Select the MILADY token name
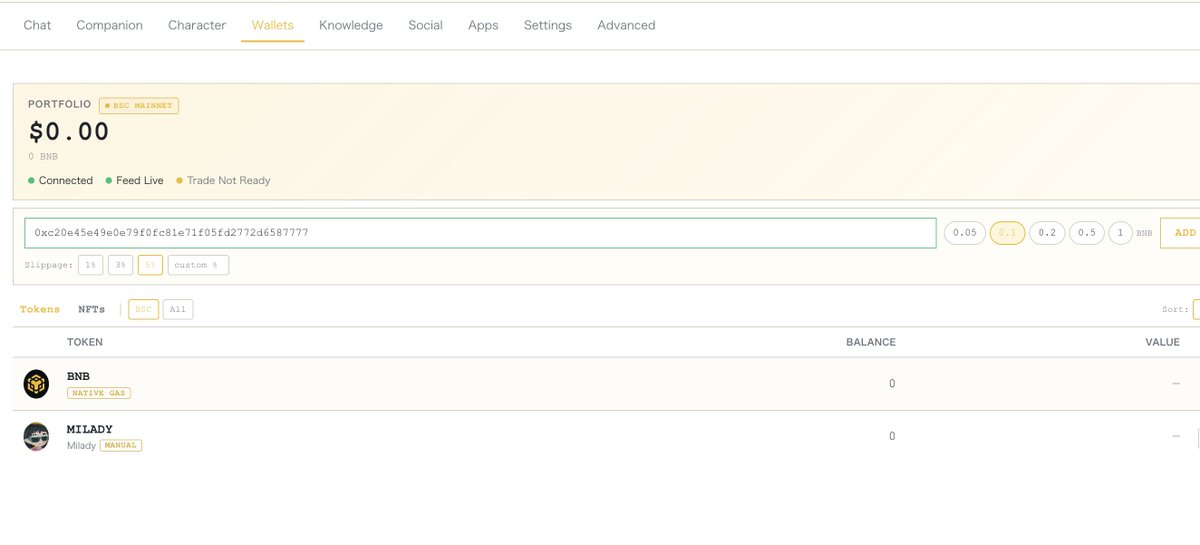1200x545 pixels. 90,430
